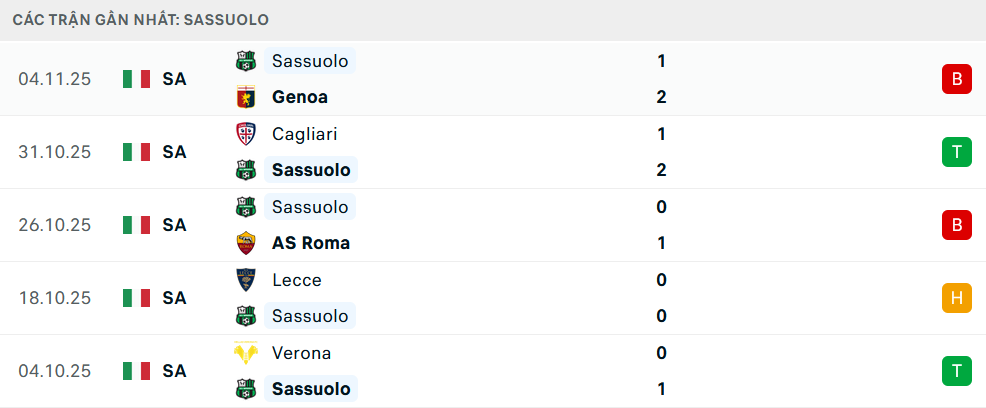Click green T badge for the Cagliari match
This screenshot has width=986, height=408.
pos(956,152)
